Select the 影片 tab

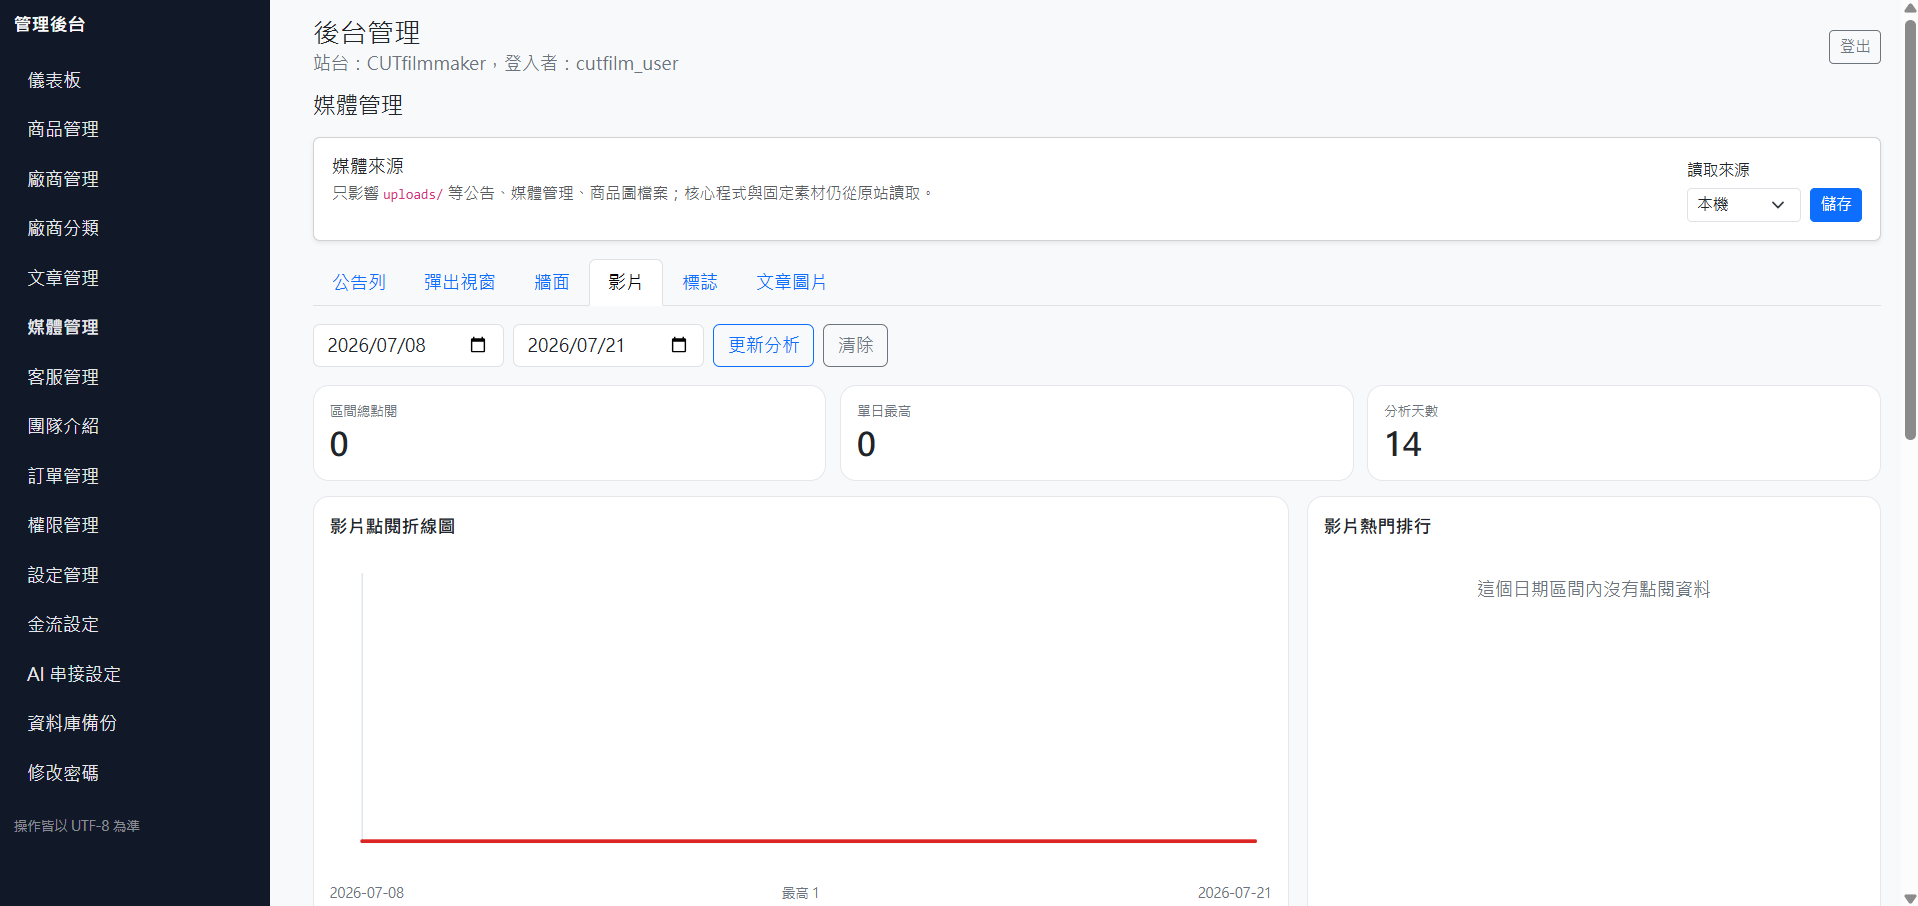click(x=626, y=282)
